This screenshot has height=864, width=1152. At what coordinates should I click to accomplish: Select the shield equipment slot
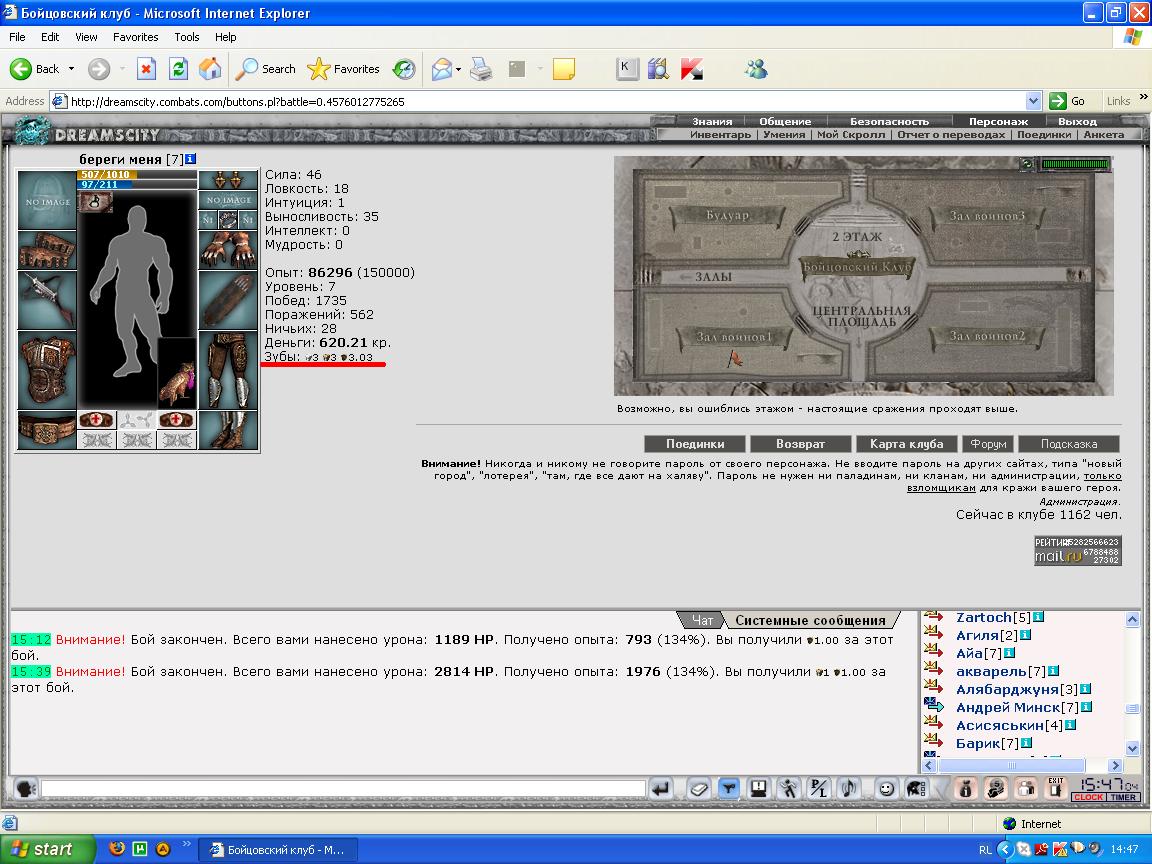click(228, 300)
